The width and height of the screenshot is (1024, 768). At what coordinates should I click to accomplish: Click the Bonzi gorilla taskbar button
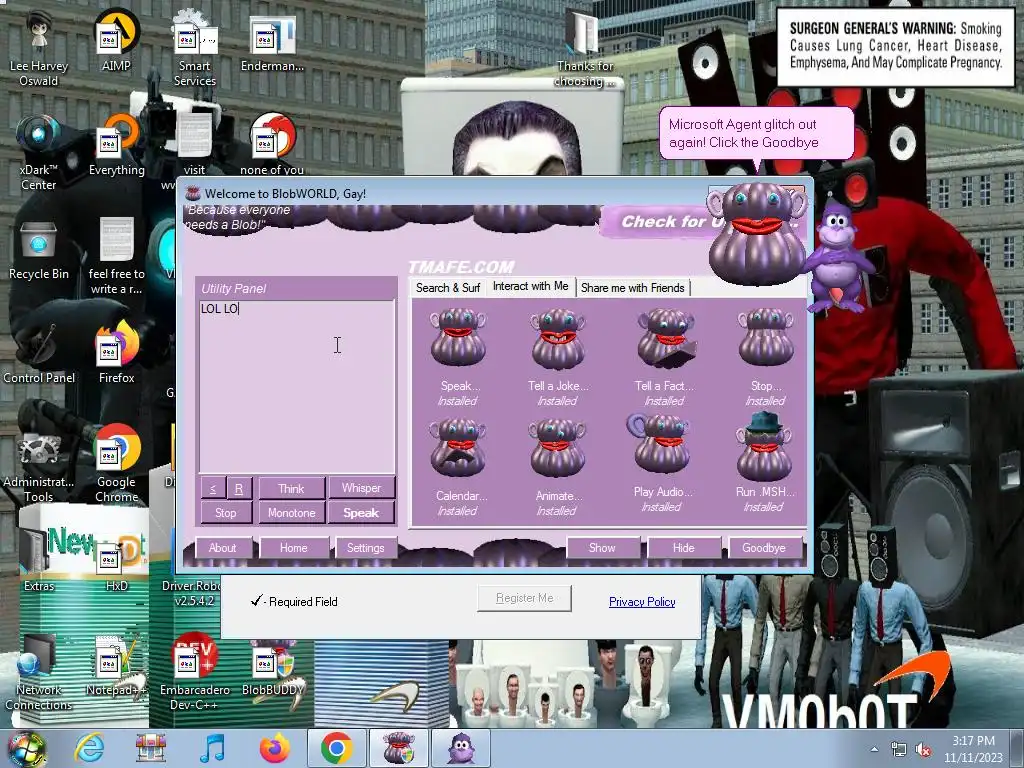click(461, 748)
